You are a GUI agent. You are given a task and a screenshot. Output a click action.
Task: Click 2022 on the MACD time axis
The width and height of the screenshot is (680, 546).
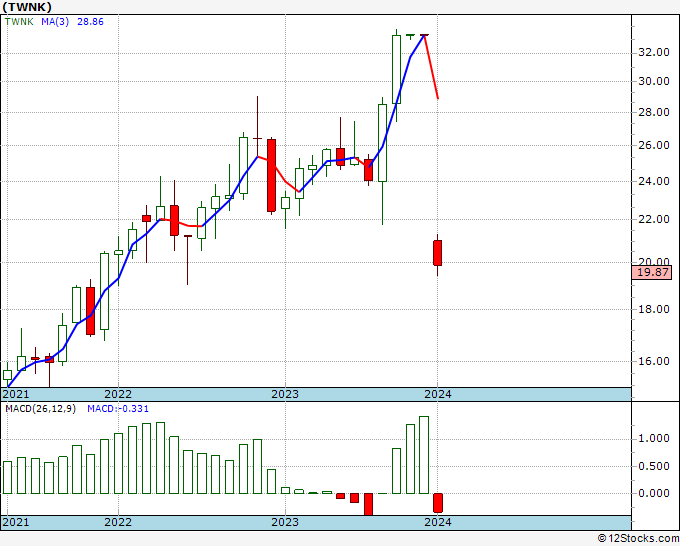pyautogui.click(x=118, y=522)
